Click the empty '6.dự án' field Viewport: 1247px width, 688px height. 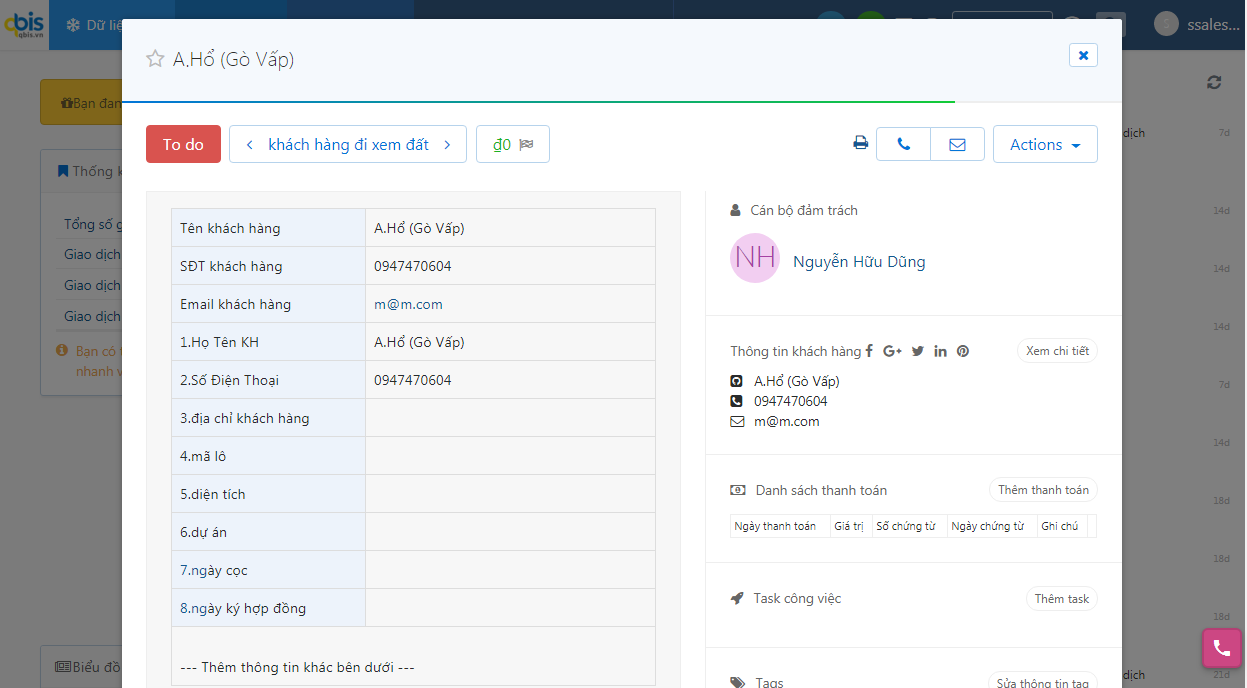(x=510, y=532)
